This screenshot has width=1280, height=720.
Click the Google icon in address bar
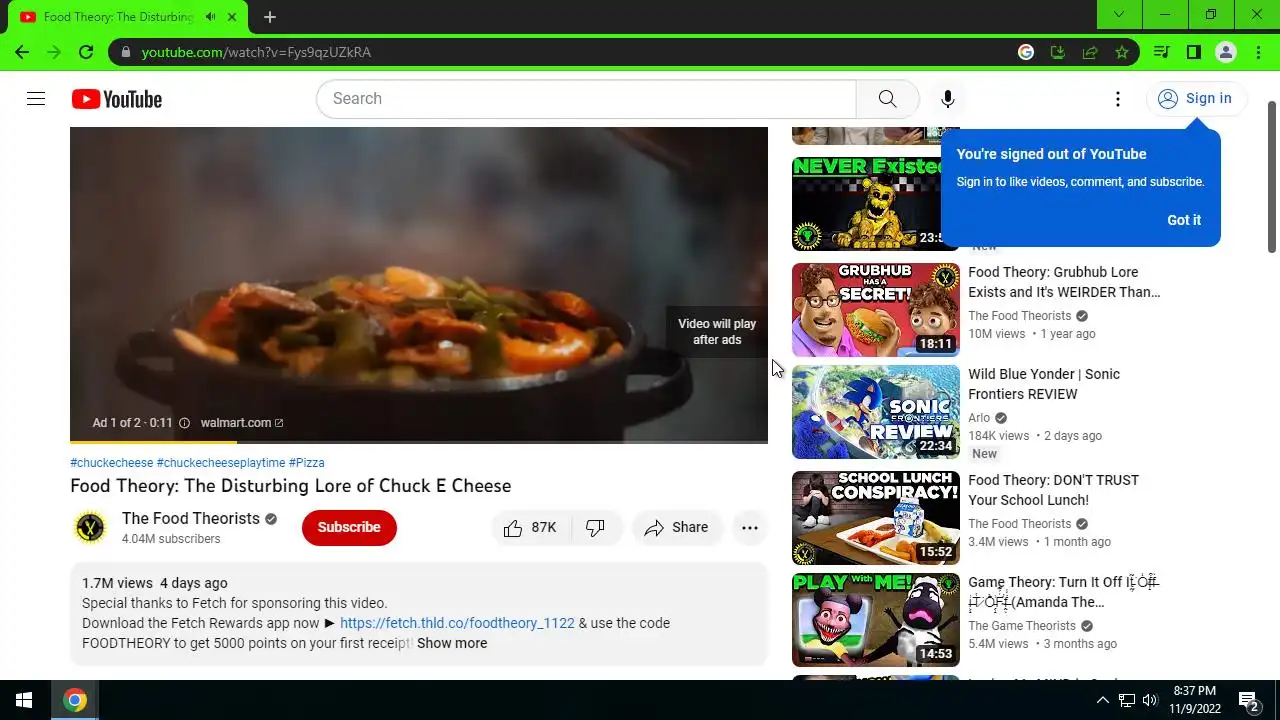click(1026, 52)
